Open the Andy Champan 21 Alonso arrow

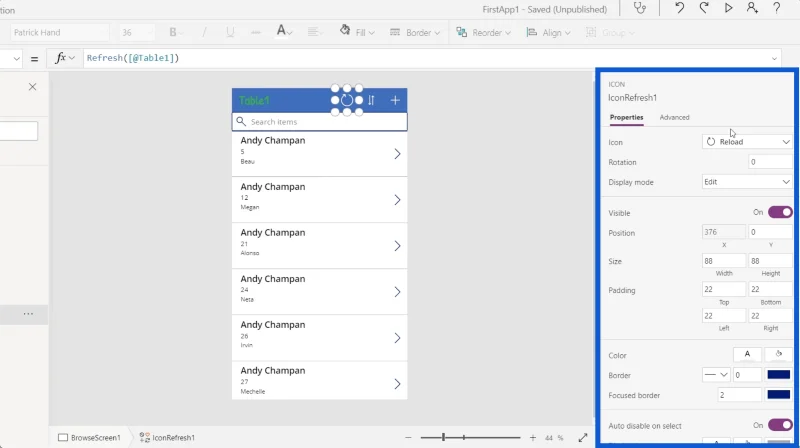(x=397, y=245)
